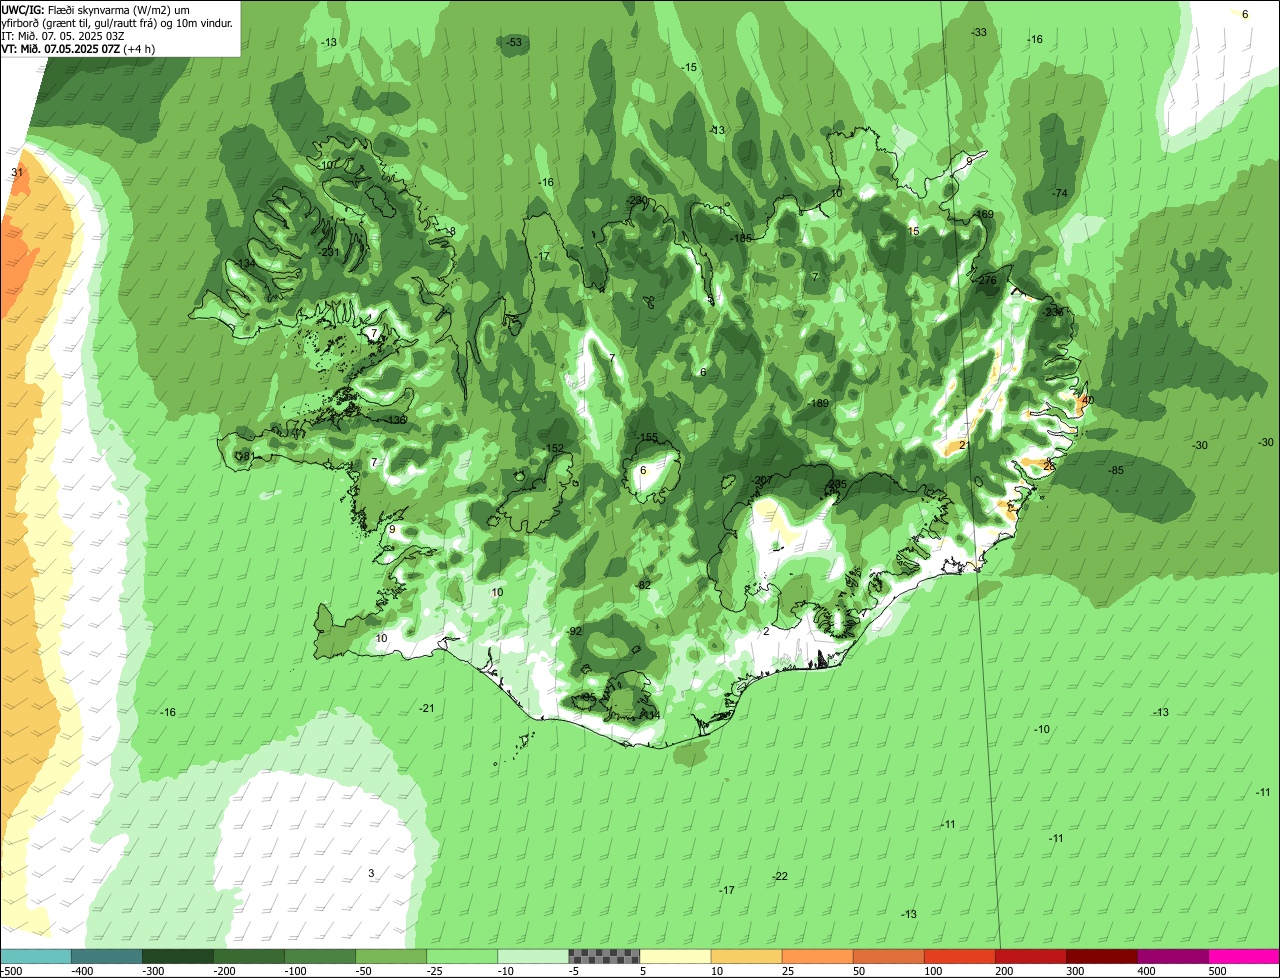
Task: Click the yellow-orange swatch between 10 and 25
Action: 746,957
